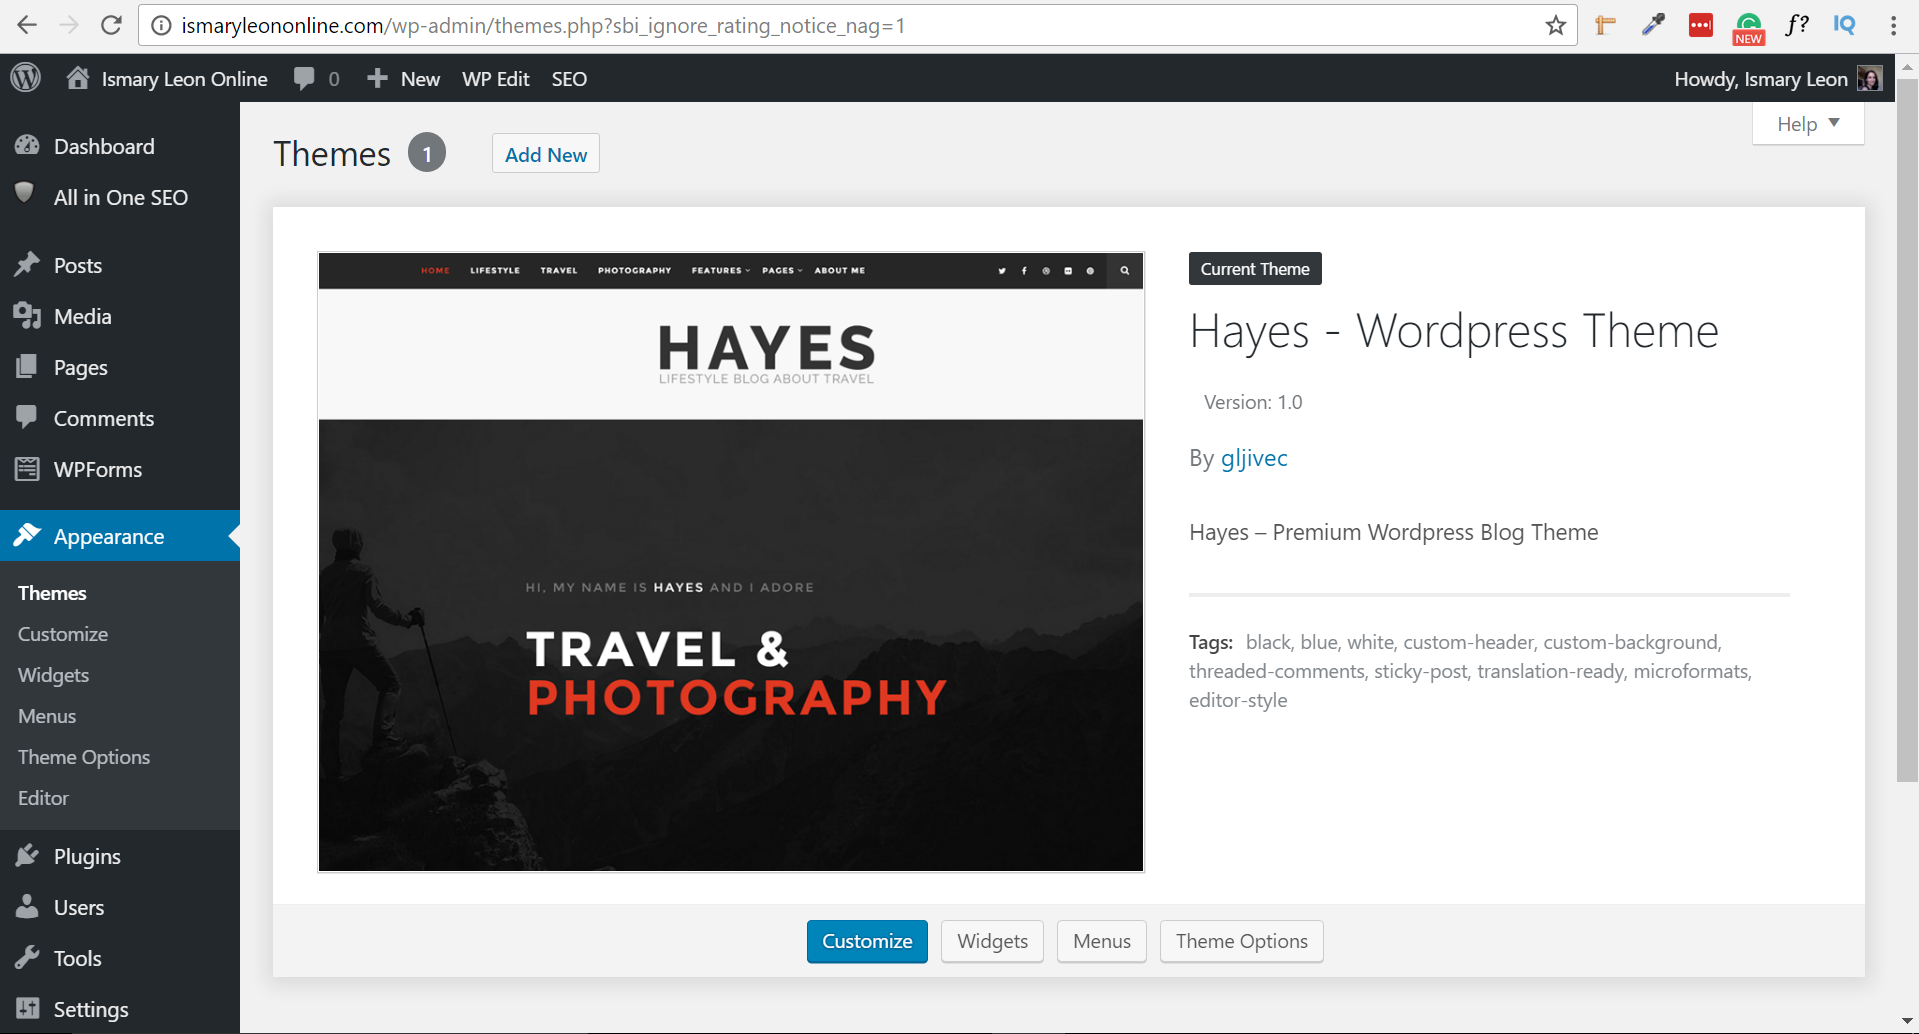Click the Comments speech bubble sidebar icon

tap(27, 417)
